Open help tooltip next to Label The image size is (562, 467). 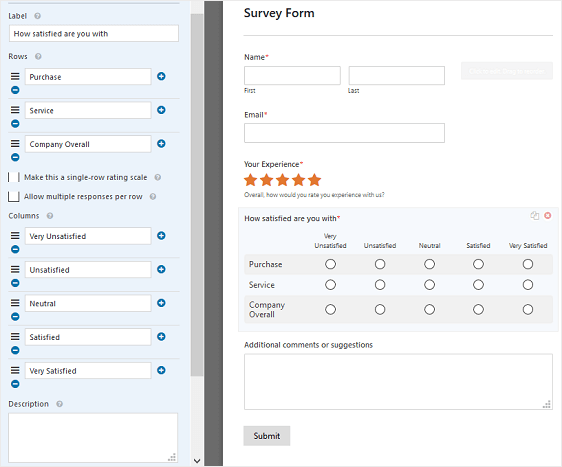37,16
